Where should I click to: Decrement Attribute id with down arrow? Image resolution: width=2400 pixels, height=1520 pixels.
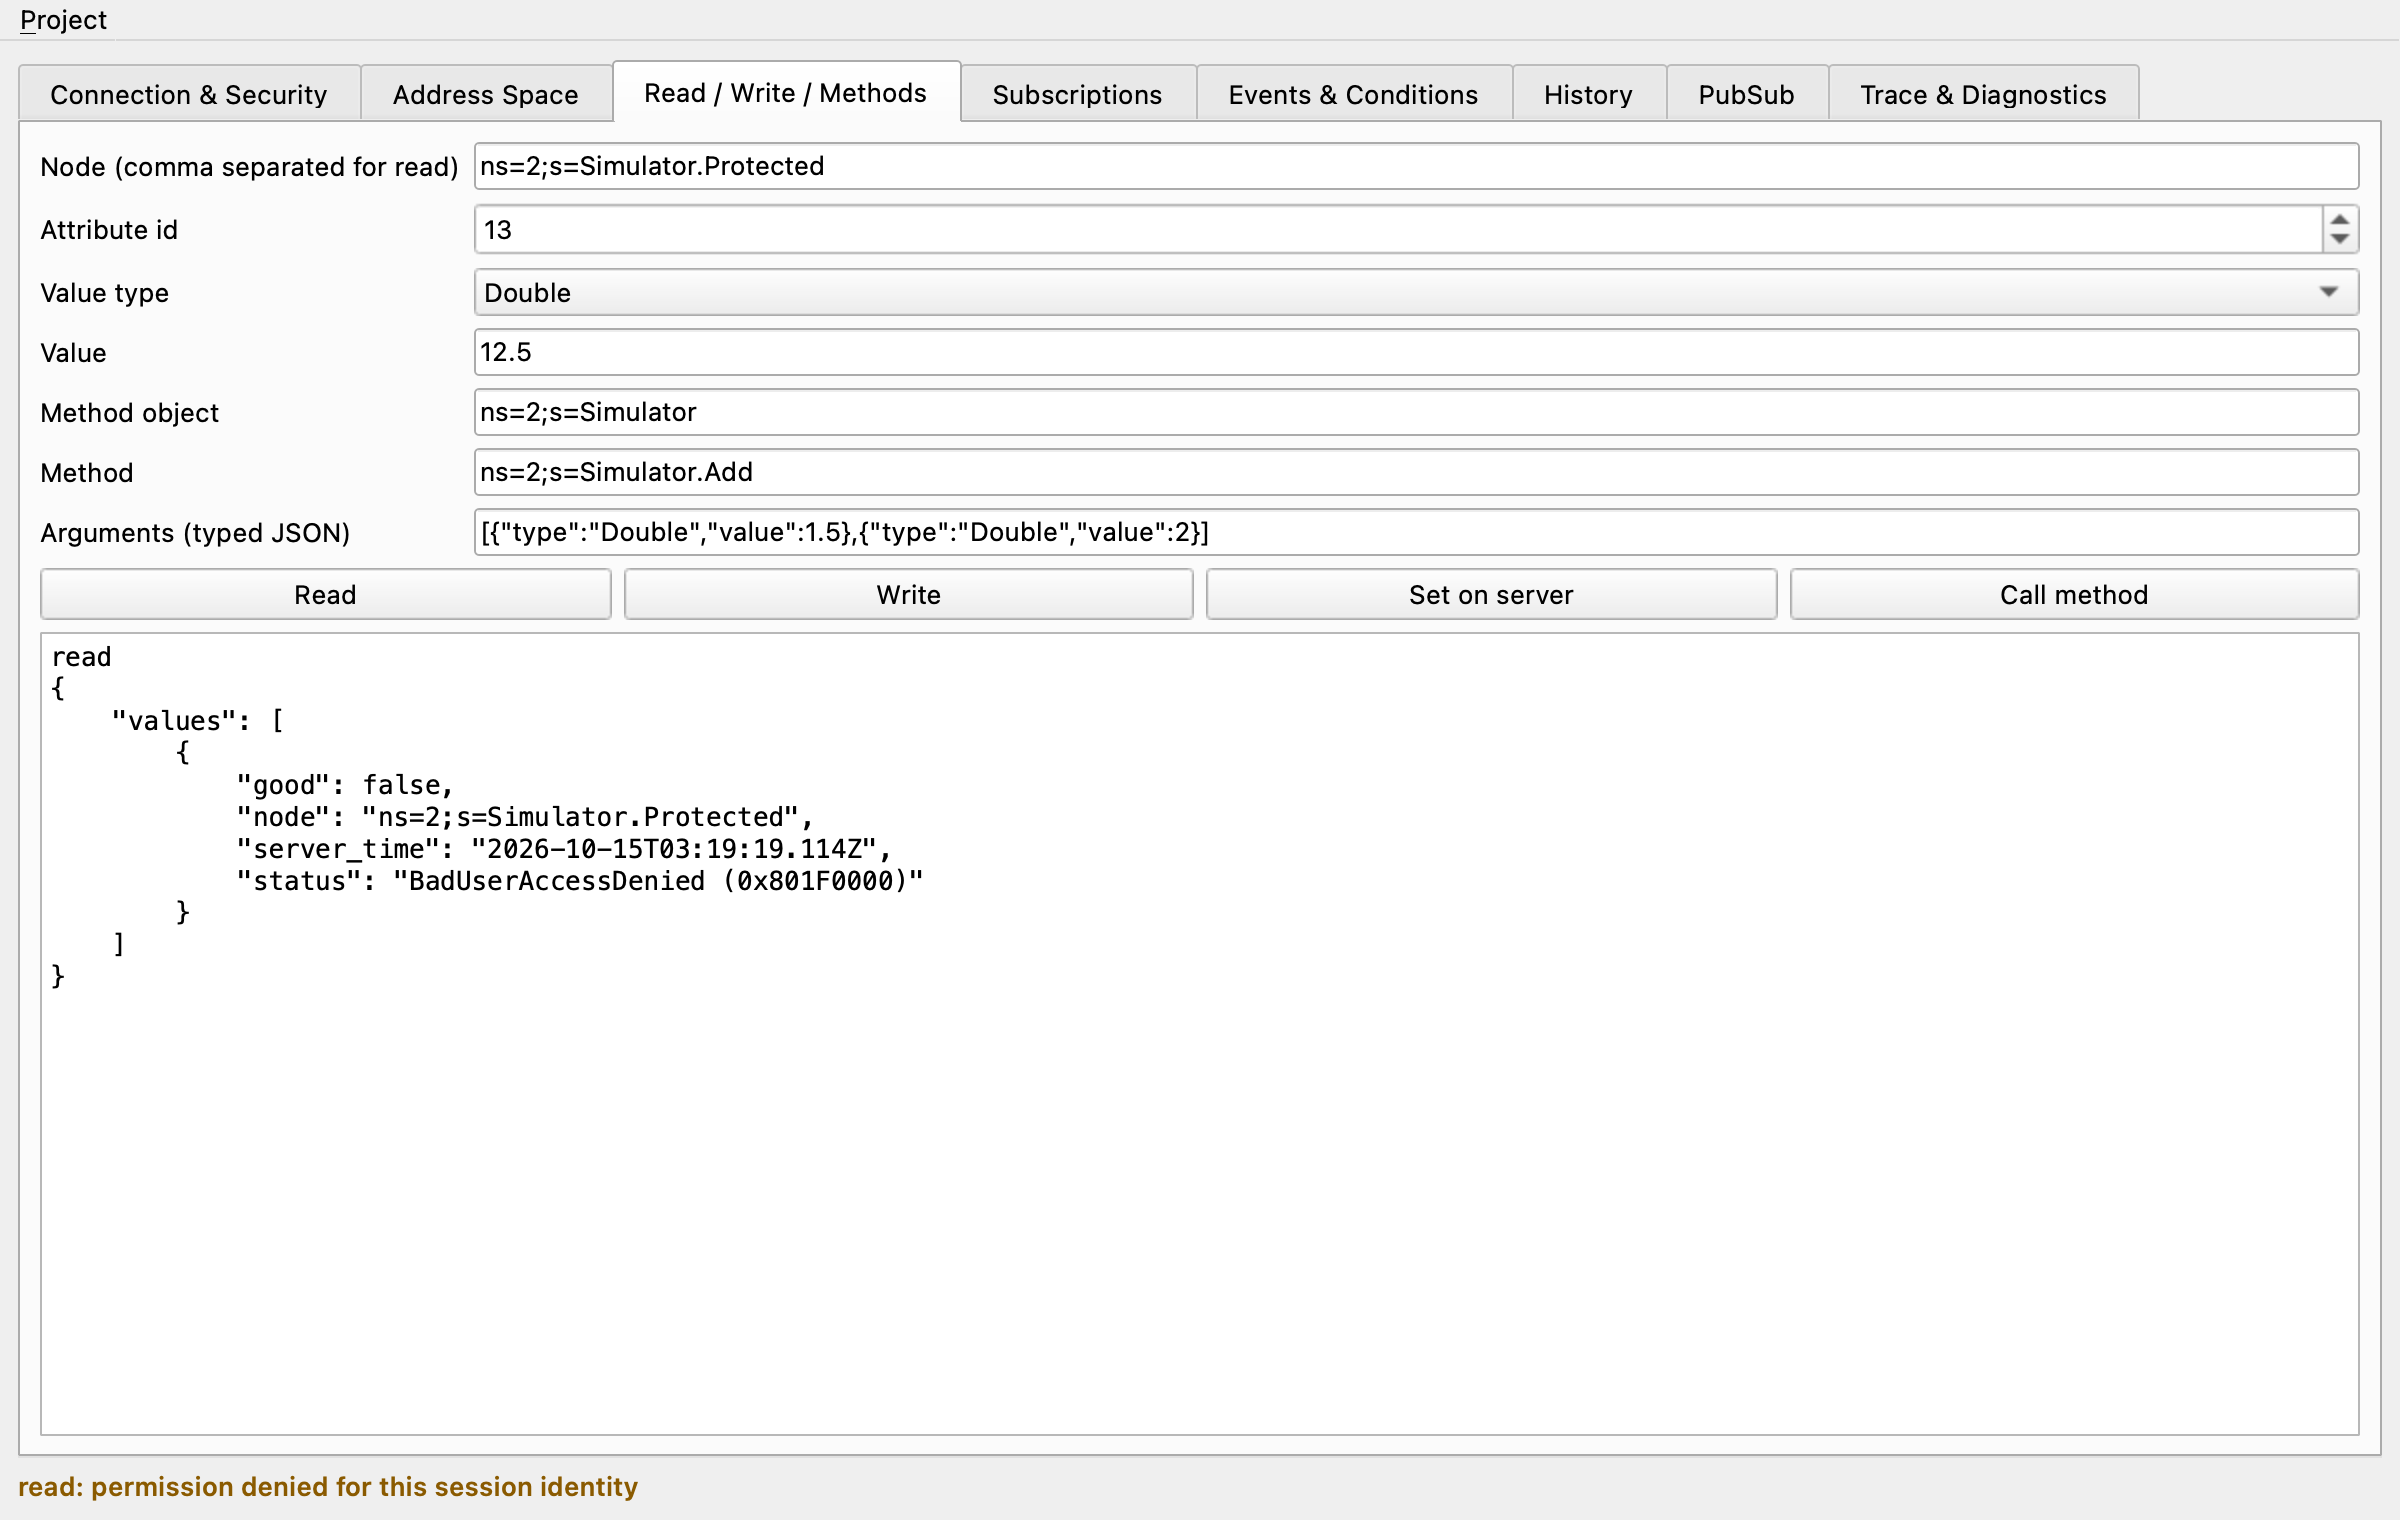pyautogui.click(x=2340, y=240)
